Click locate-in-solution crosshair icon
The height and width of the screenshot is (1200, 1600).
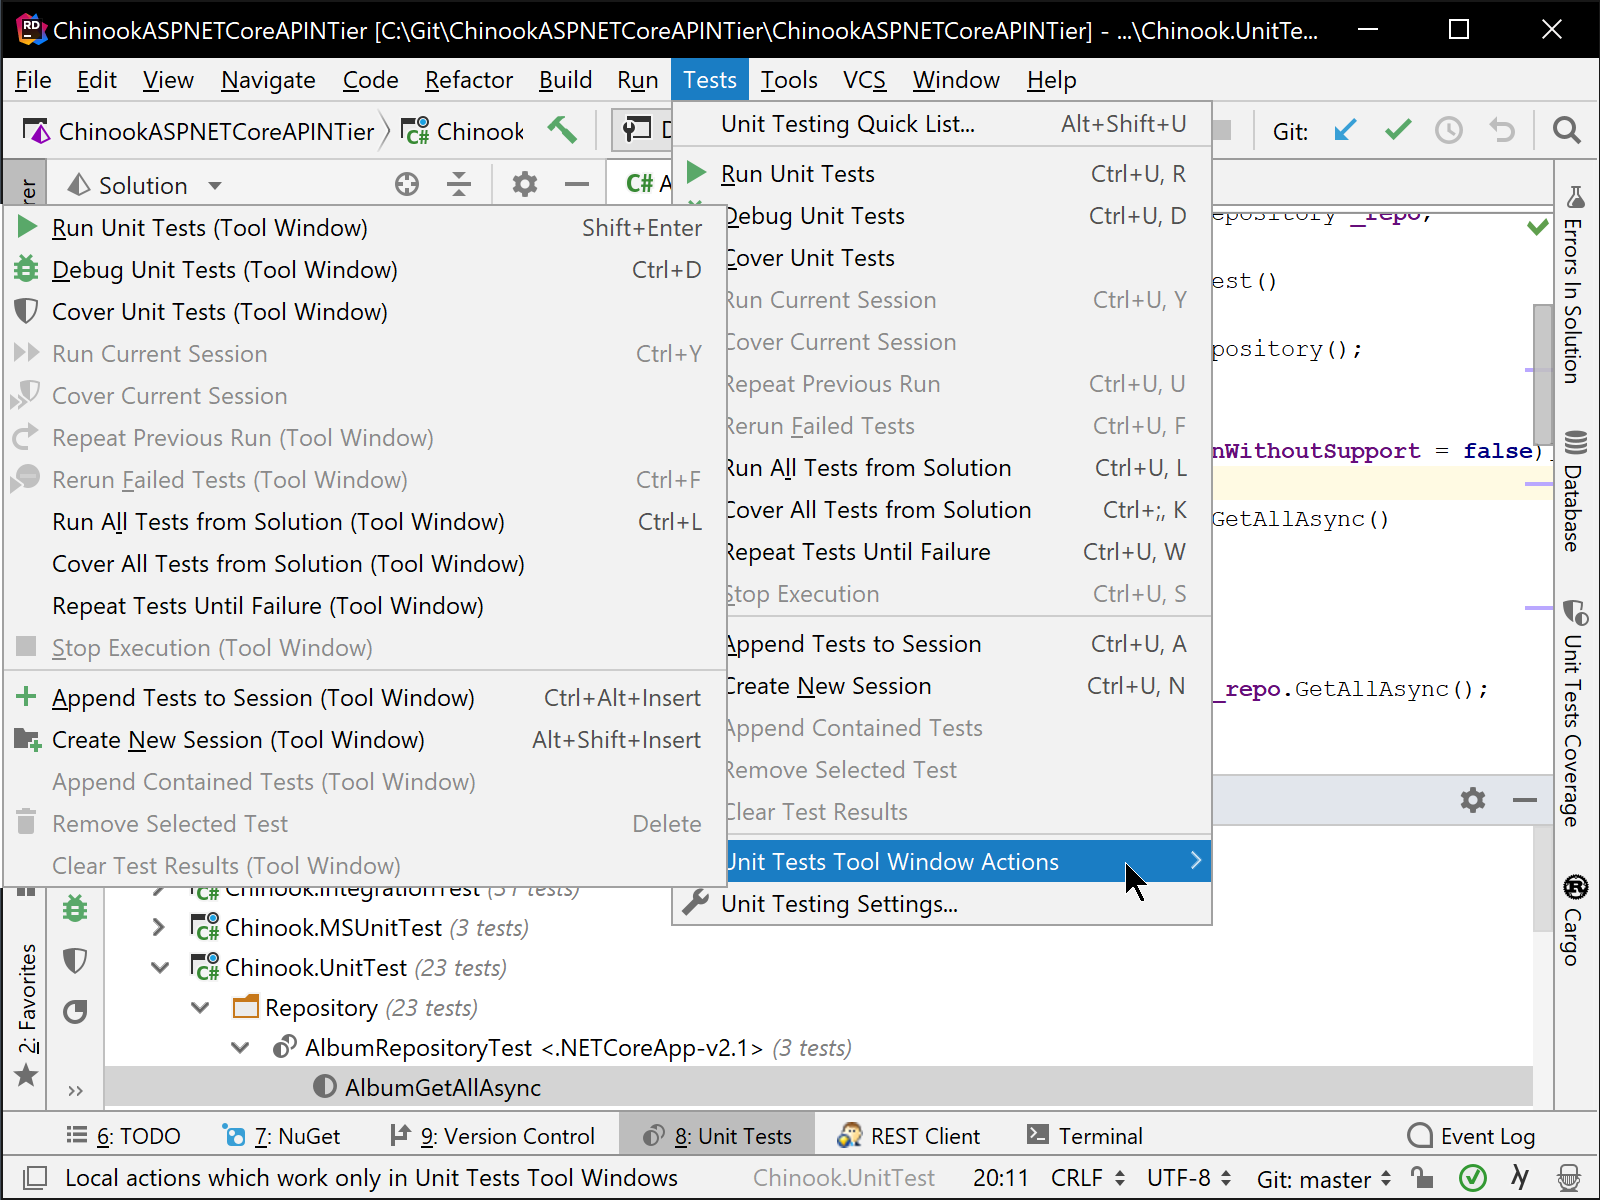(x=407, y=184)
